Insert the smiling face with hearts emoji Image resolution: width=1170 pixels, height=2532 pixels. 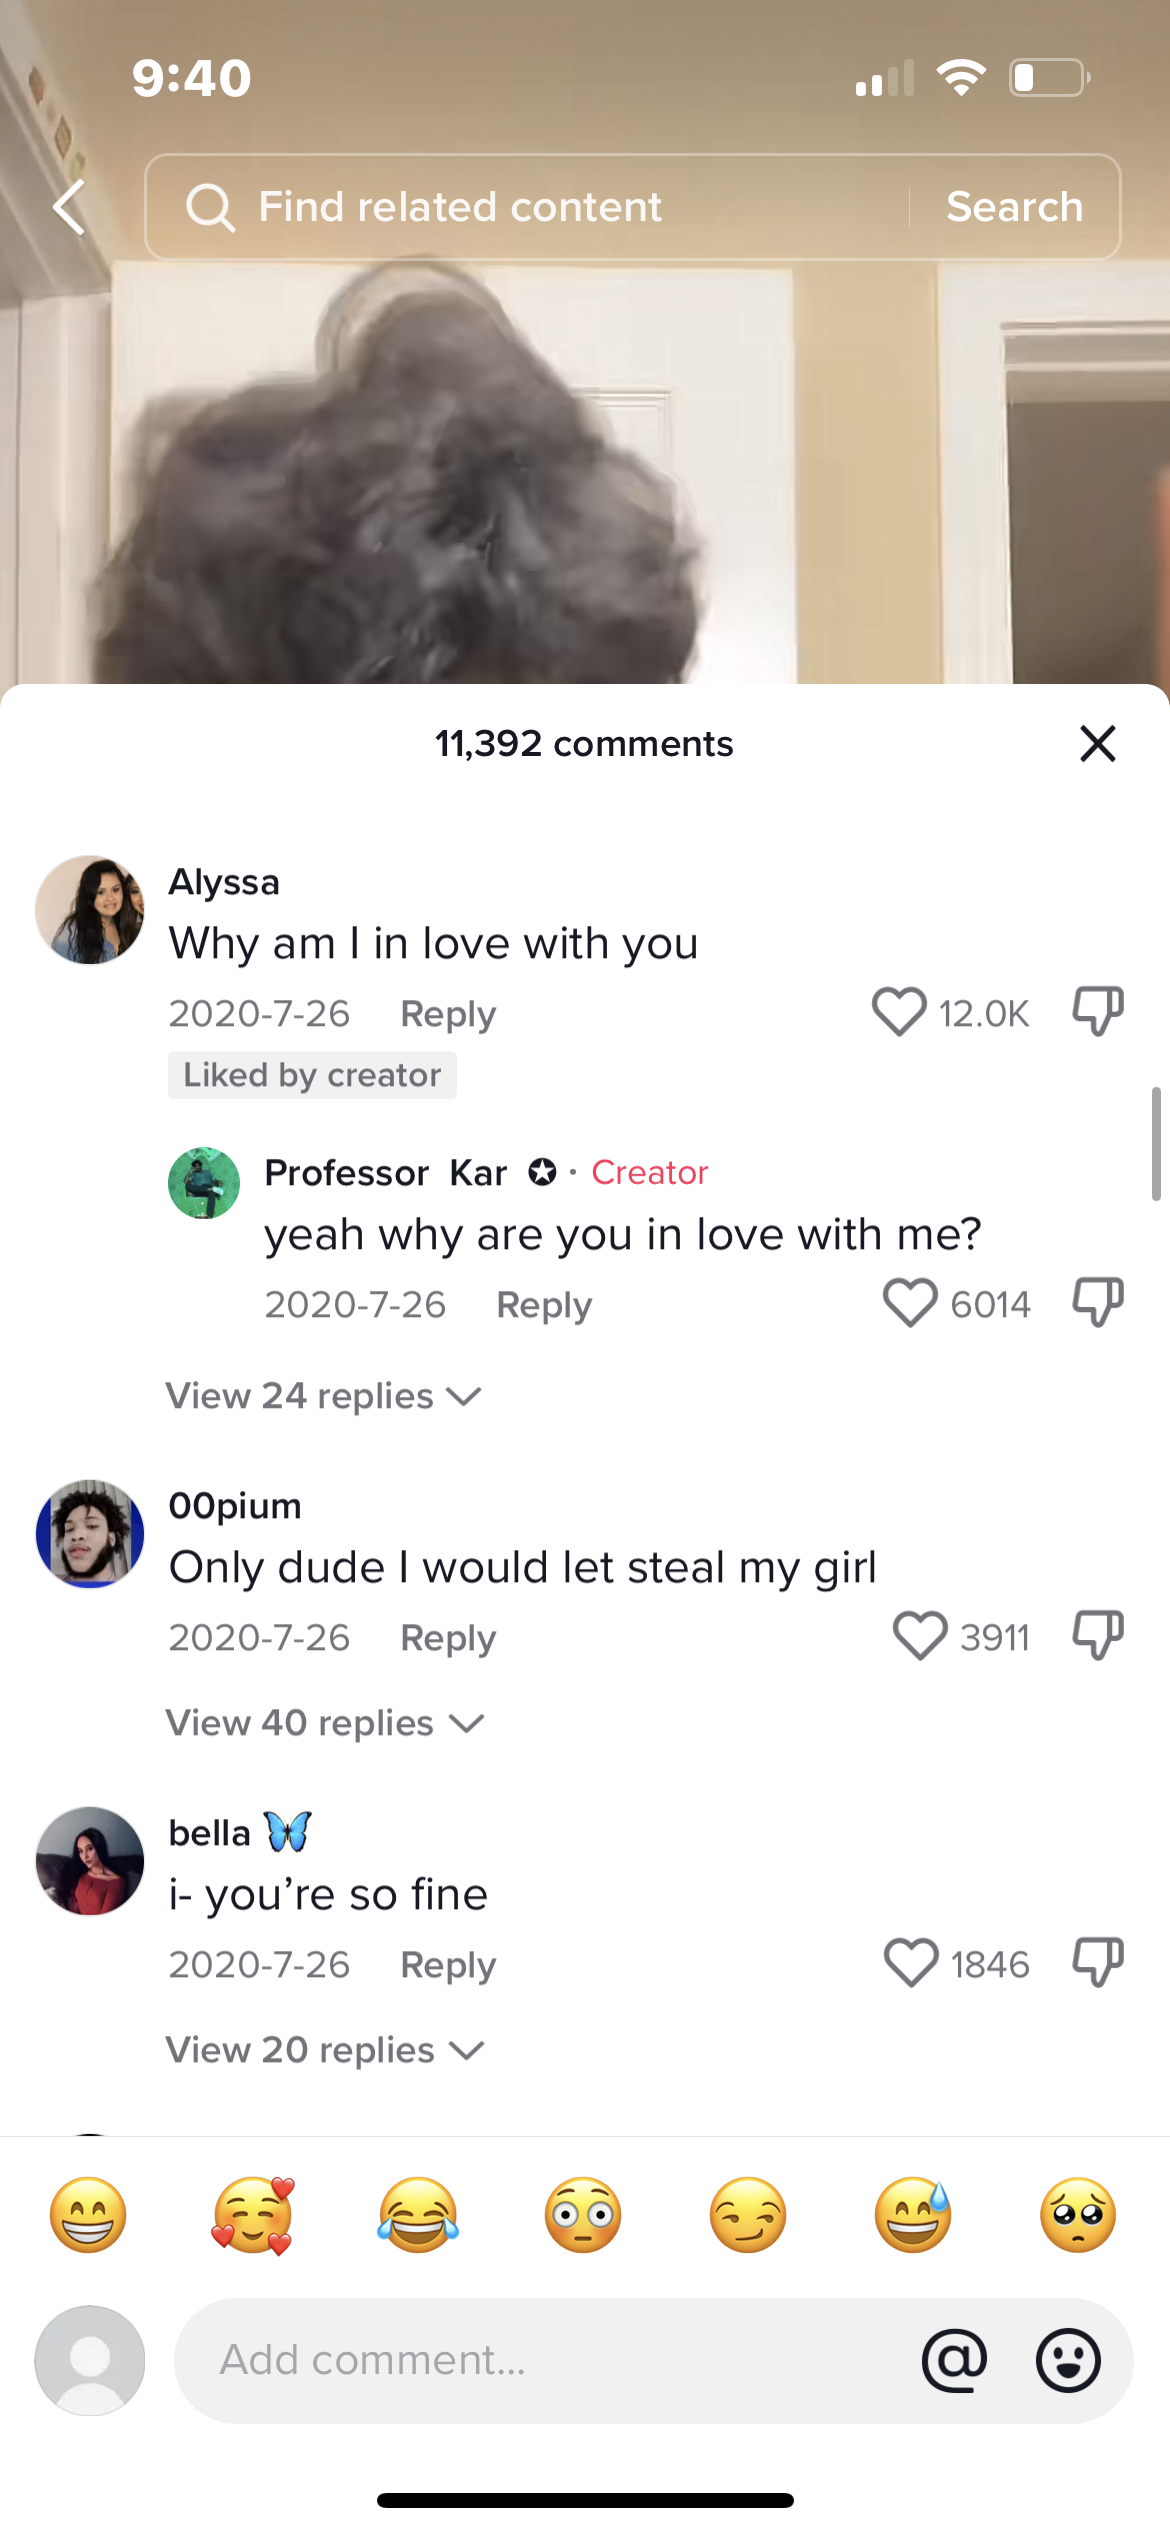pos(253,2214)
